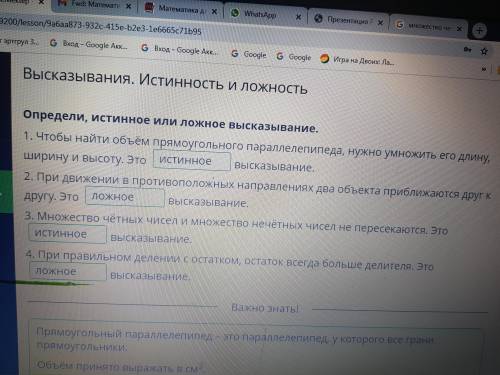Close the Gmail tab
This screenshot has width=500, height=375.
(128, 6)
